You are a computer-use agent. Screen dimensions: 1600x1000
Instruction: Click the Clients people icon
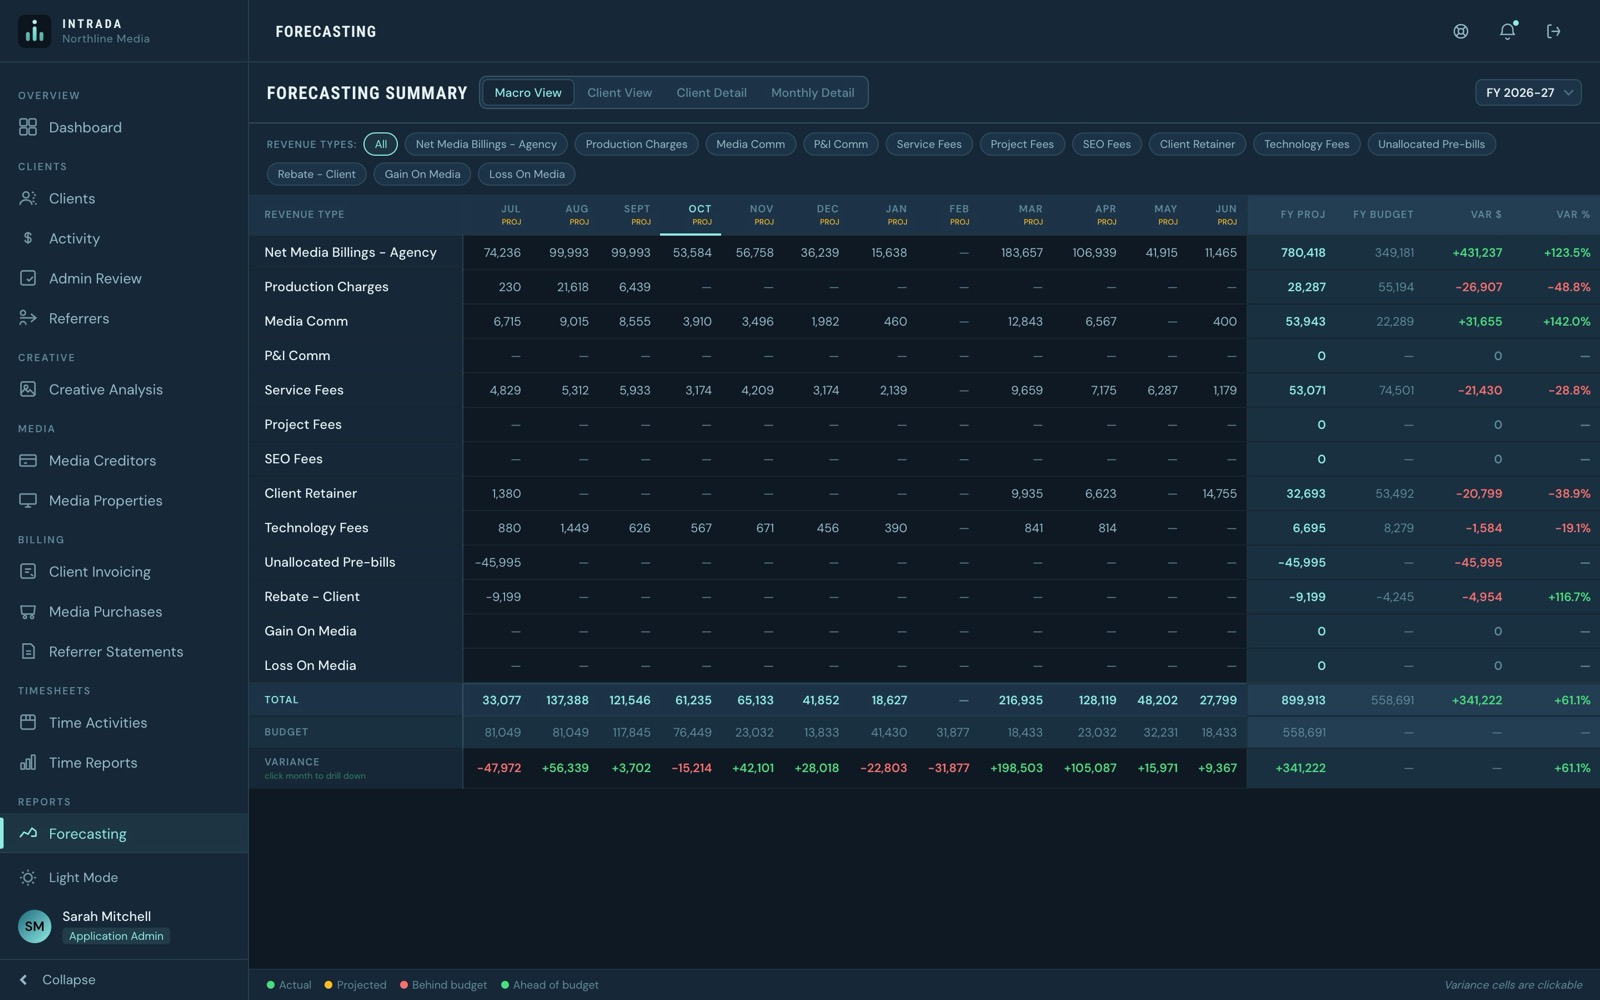[28, 198]
